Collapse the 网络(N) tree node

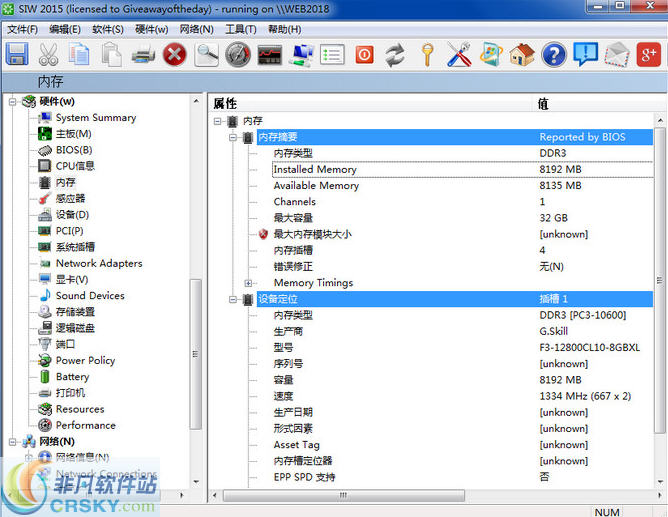tap(12, 442)
